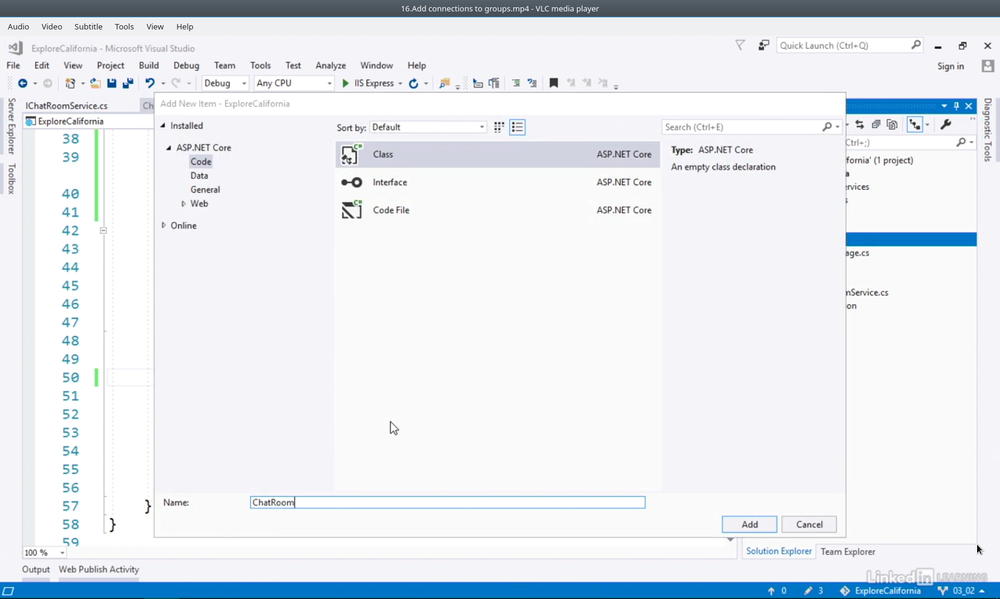
Task: Select the Class template
Action: pos(497,154)
